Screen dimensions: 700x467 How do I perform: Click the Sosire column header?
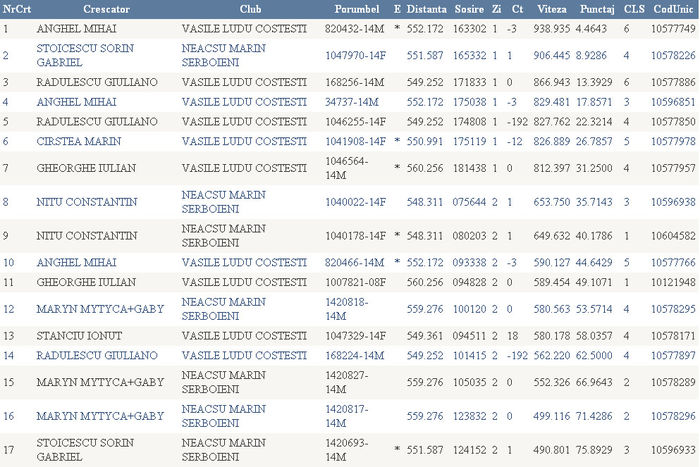click(470, 8)
